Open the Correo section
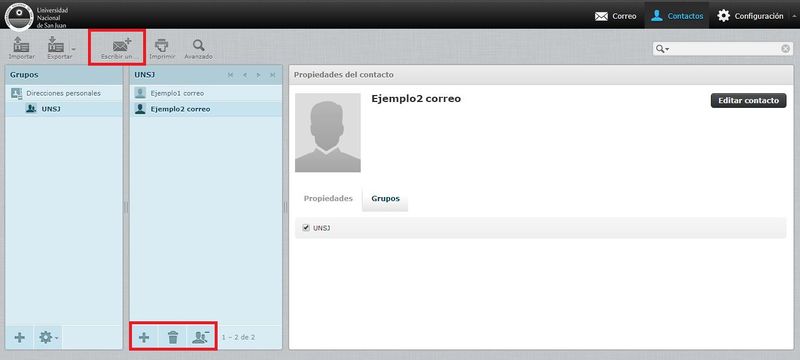The image size is (800, 360). (x=616, y=16)
